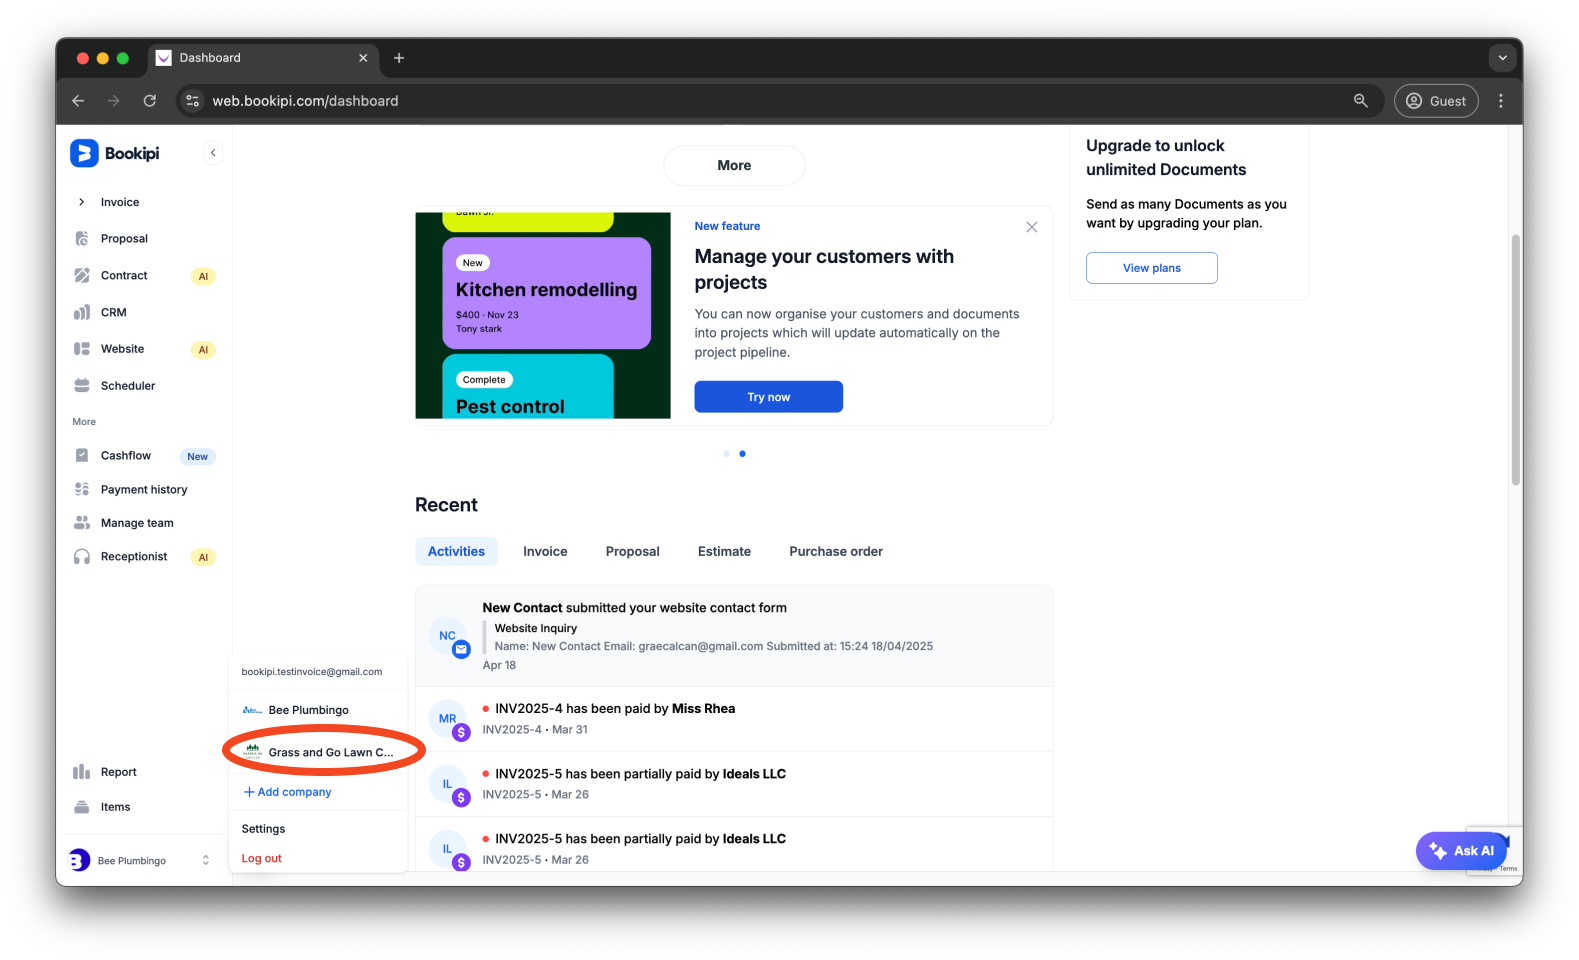This screenshot has width=1579, height=960.
Task: Click the Scheduler calendar icon
Action: pos(82,386)
